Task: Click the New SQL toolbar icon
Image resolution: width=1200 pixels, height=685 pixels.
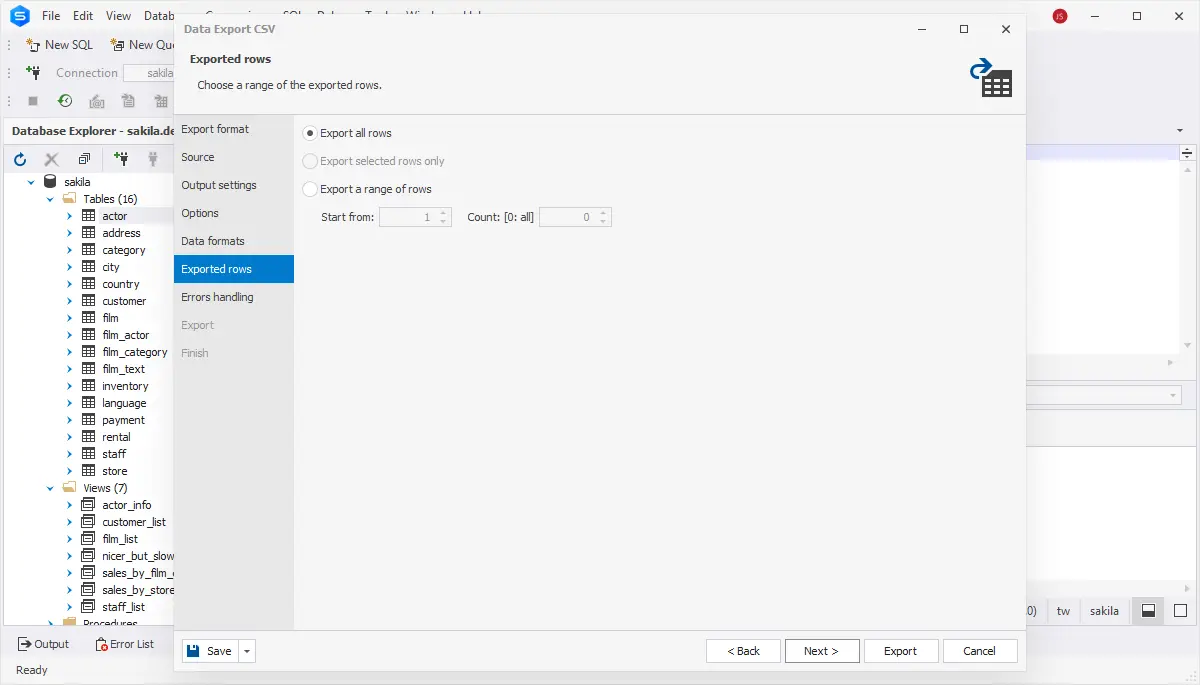Action: [x=33, y=45]
